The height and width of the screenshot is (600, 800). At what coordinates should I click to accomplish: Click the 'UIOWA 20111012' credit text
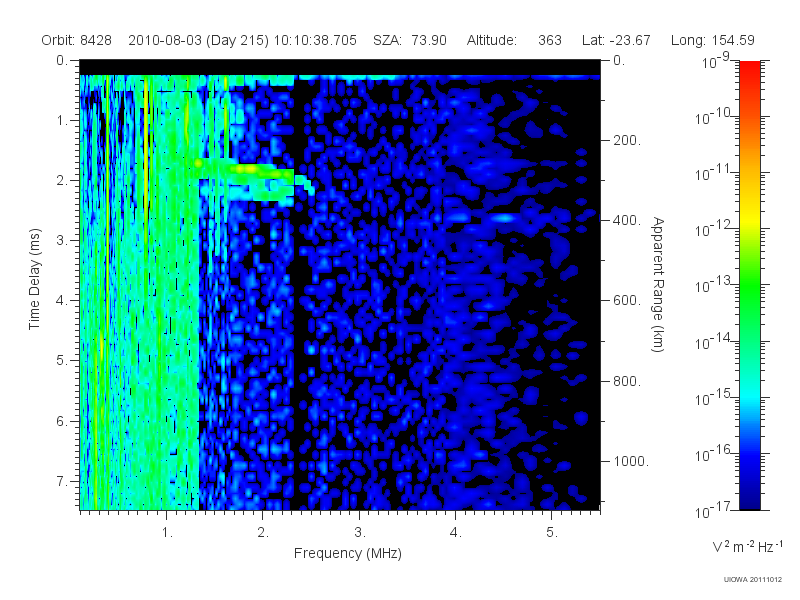tap(753, 580)
